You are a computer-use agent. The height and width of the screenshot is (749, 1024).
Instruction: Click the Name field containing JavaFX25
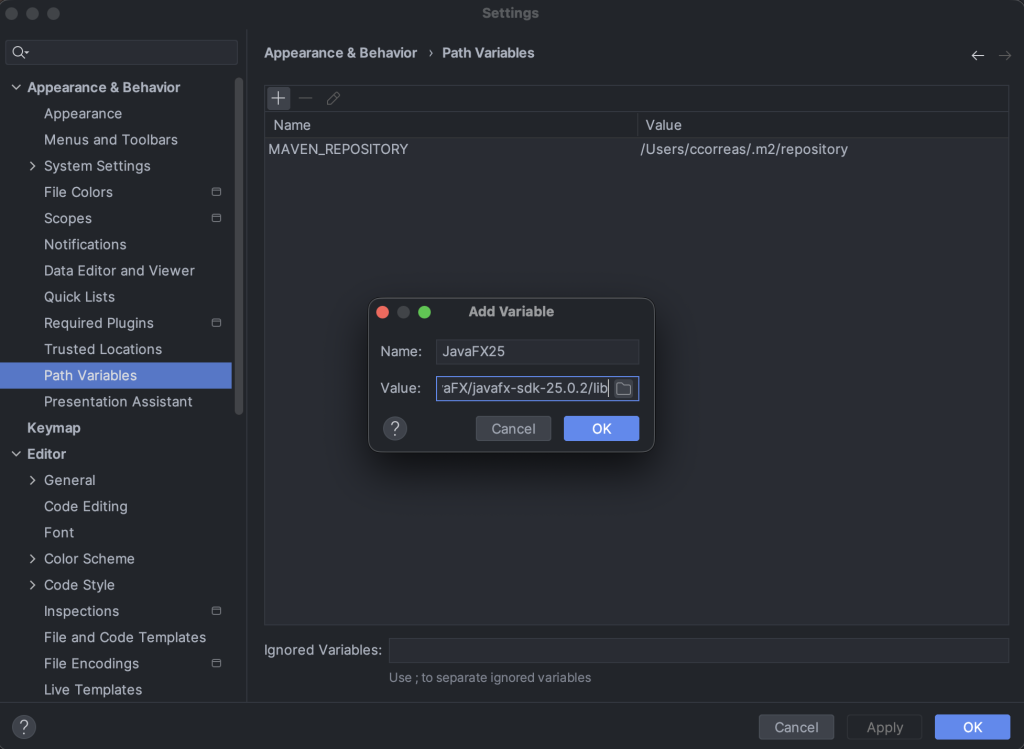(537, 351)
